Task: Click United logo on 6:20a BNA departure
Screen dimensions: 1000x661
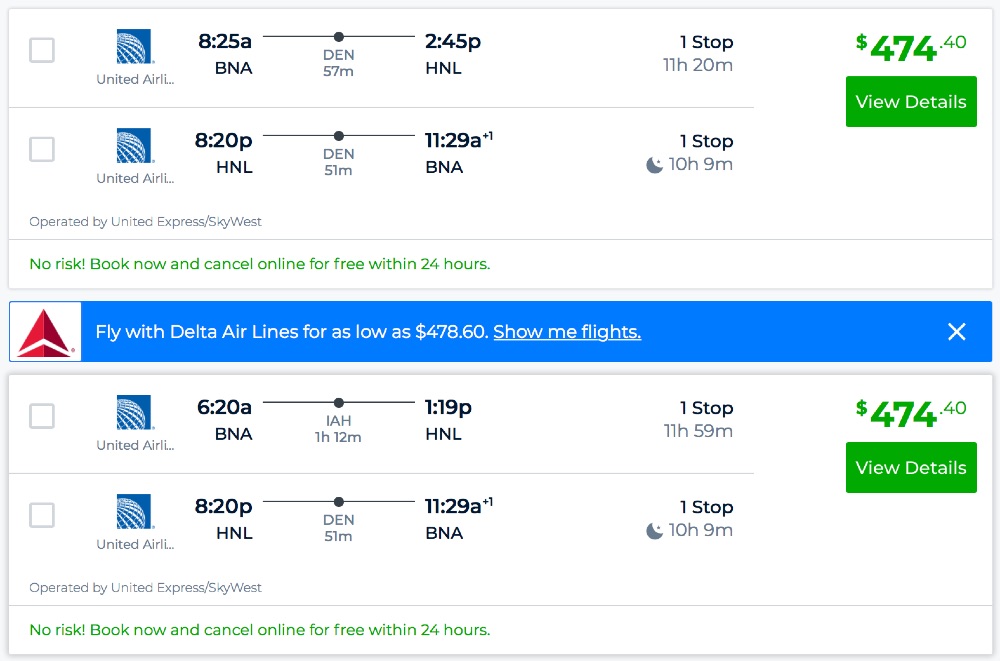Action: tap(134, 413)
